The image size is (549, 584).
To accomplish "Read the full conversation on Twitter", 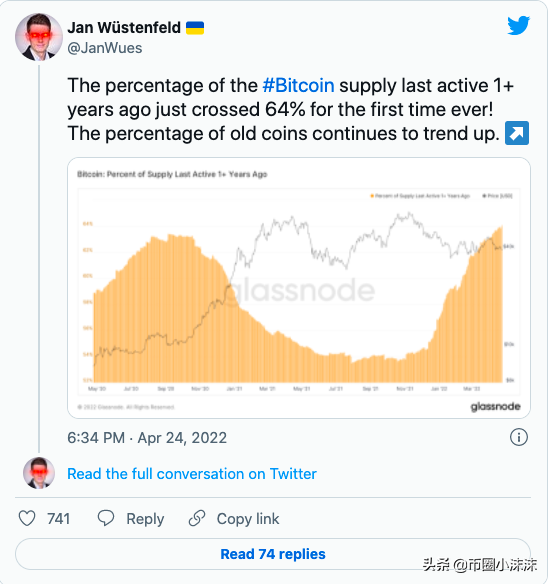I will tap(192, 474).
